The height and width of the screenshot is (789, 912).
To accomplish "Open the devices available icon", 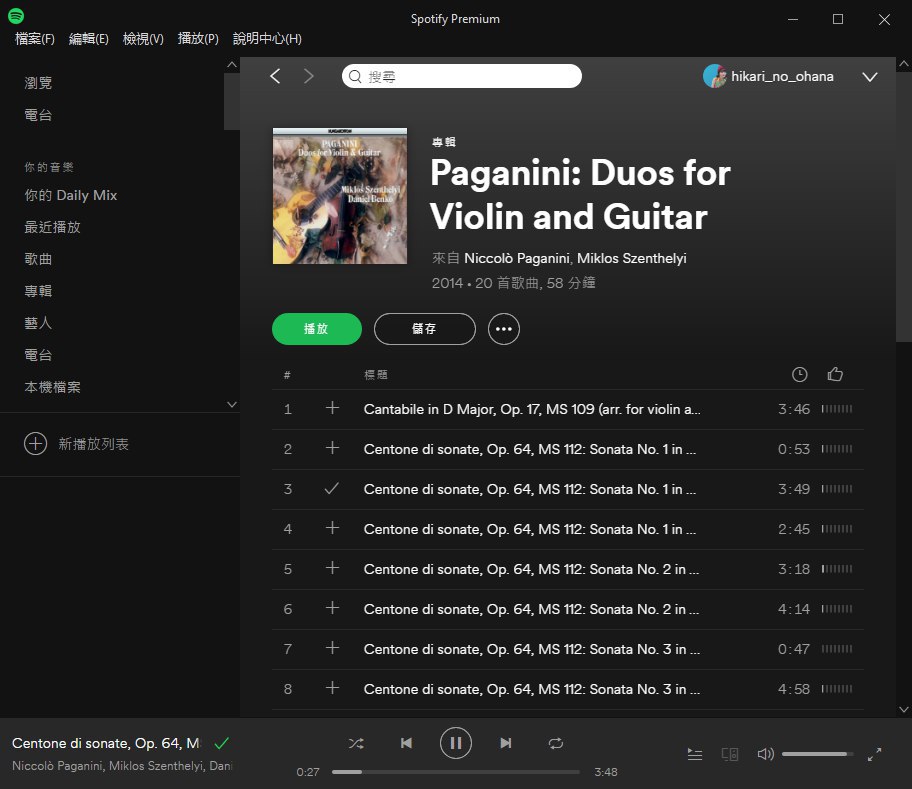I will [x=730, y=754].
